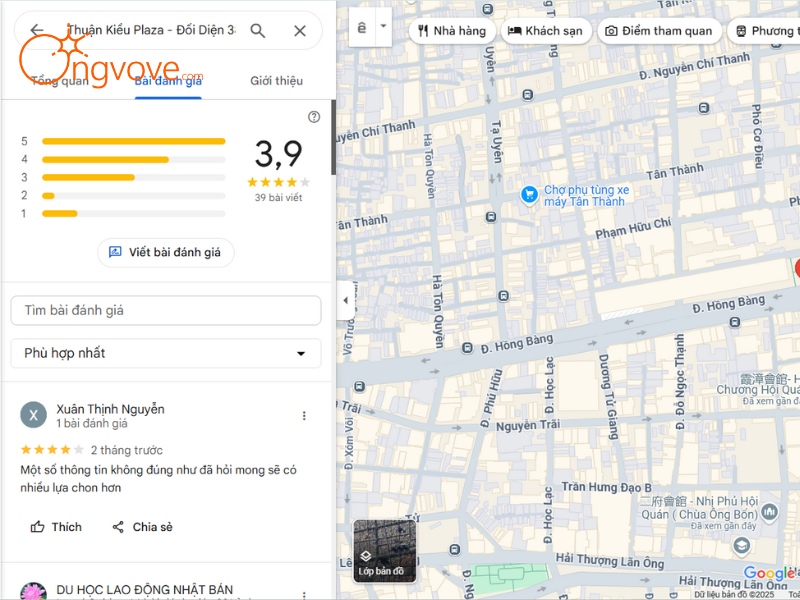
Task: Click the 'Đ. Đỗ Ngọc Thạnh' street label
Action: [680, 382]
